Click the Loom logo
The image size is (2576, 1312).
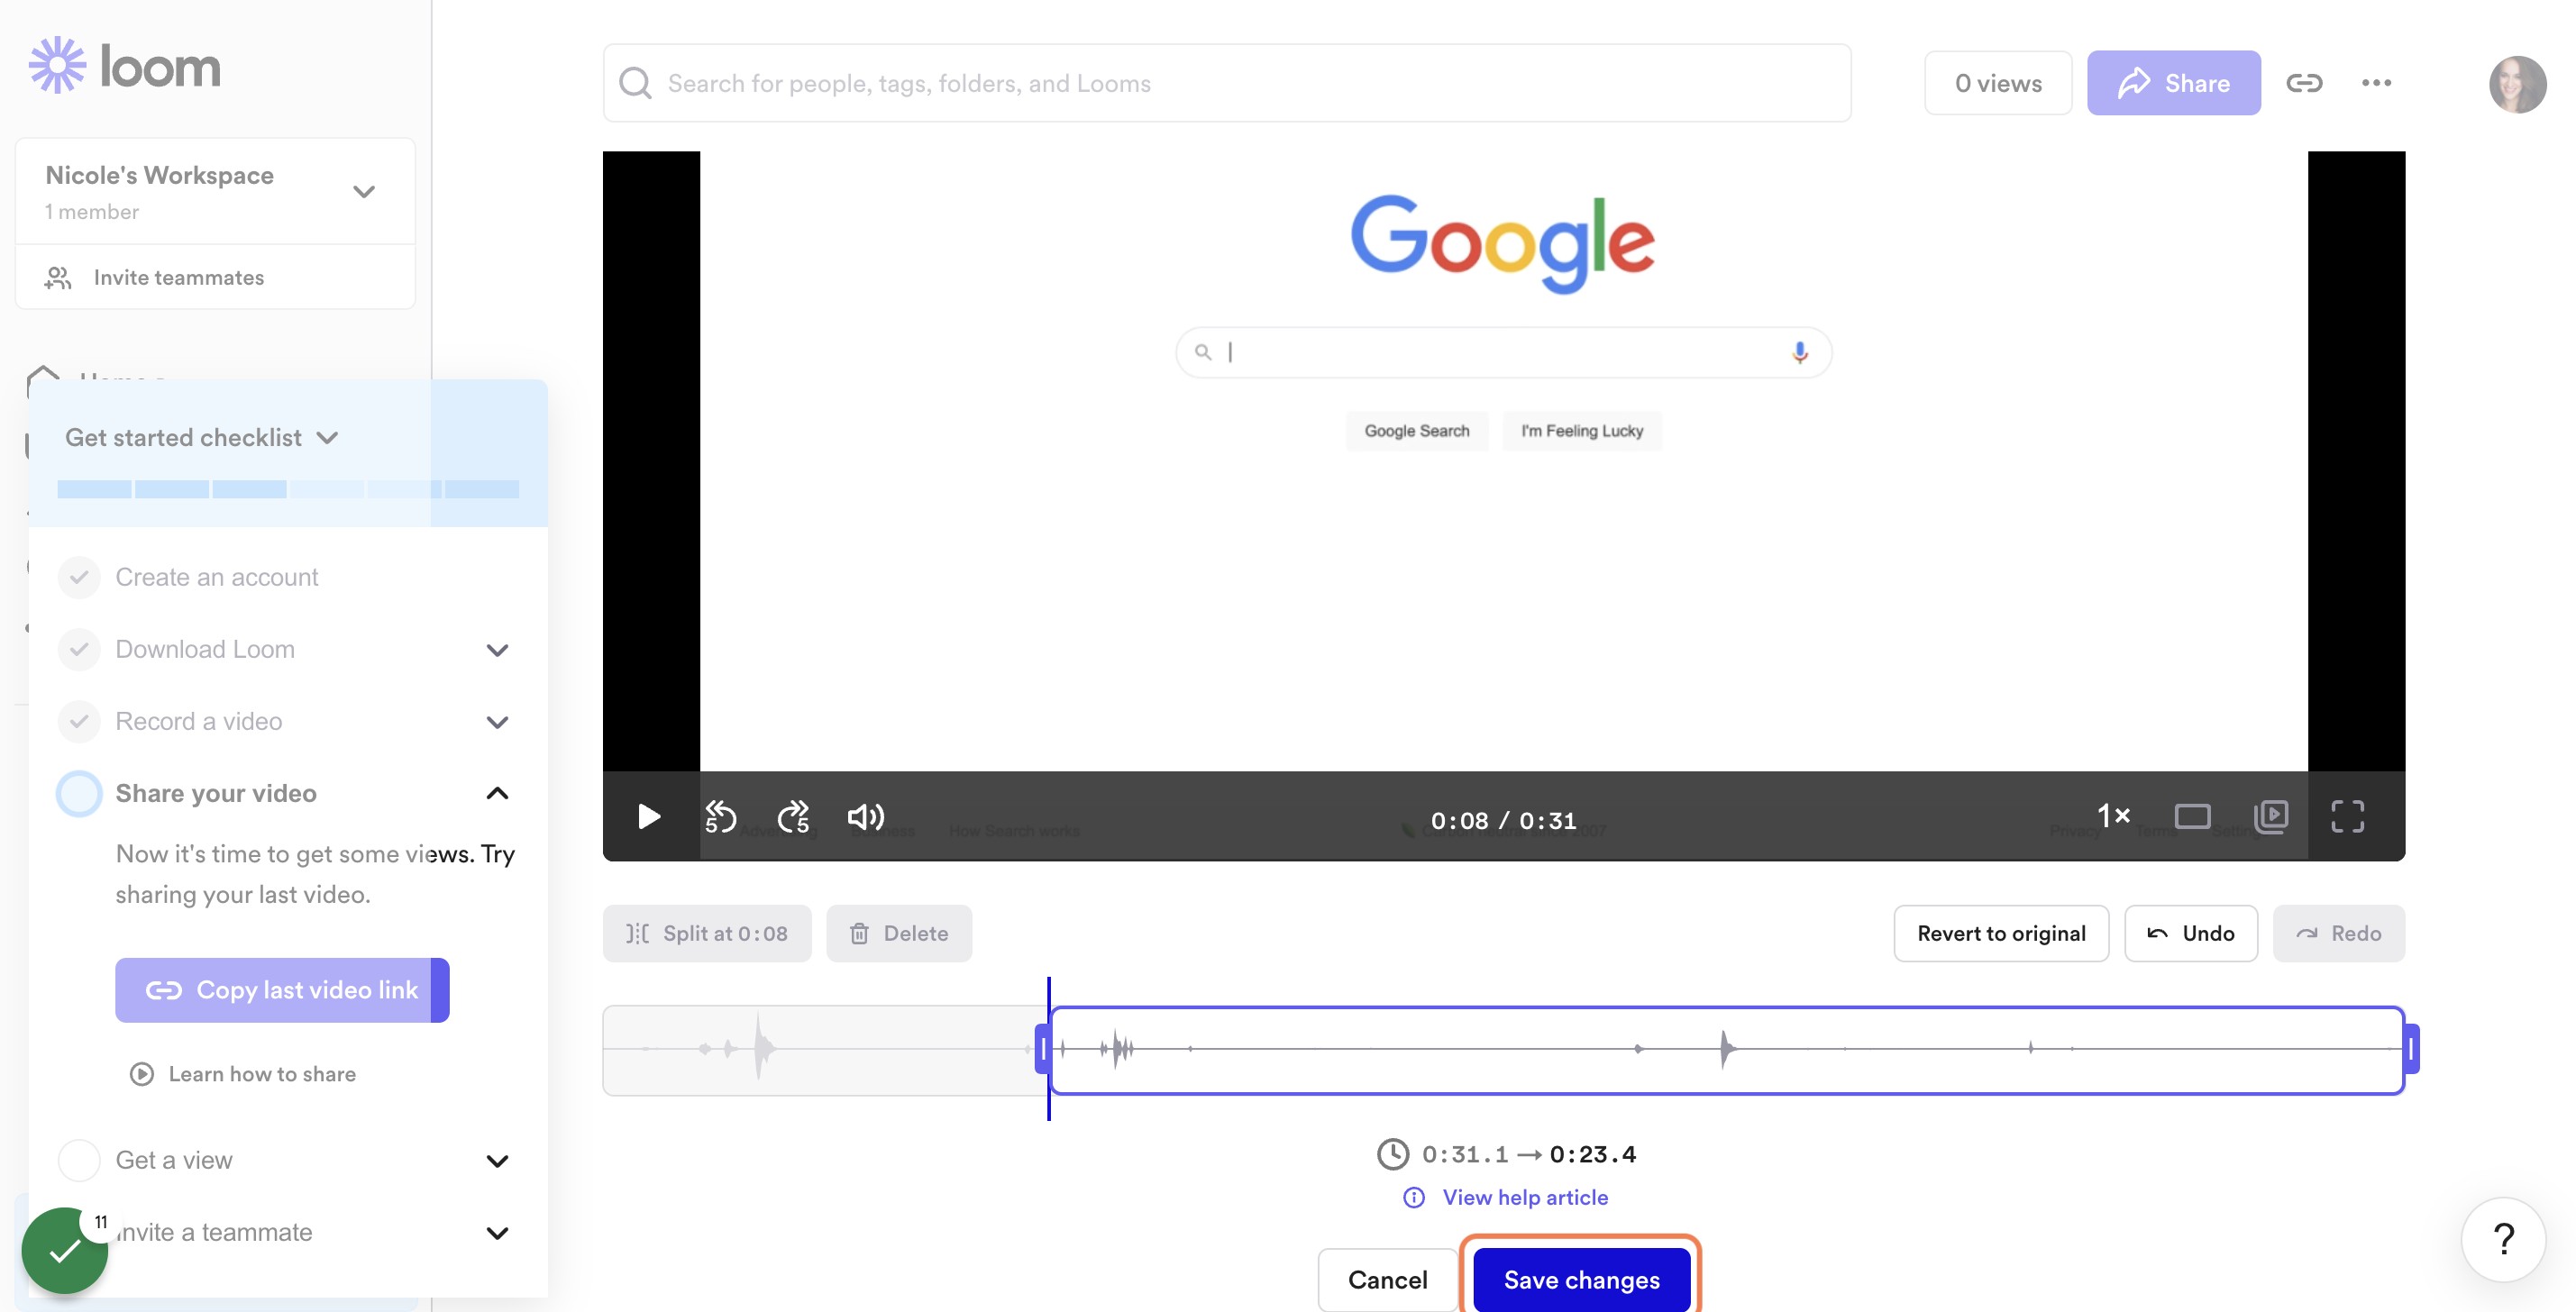coord(124,66)
